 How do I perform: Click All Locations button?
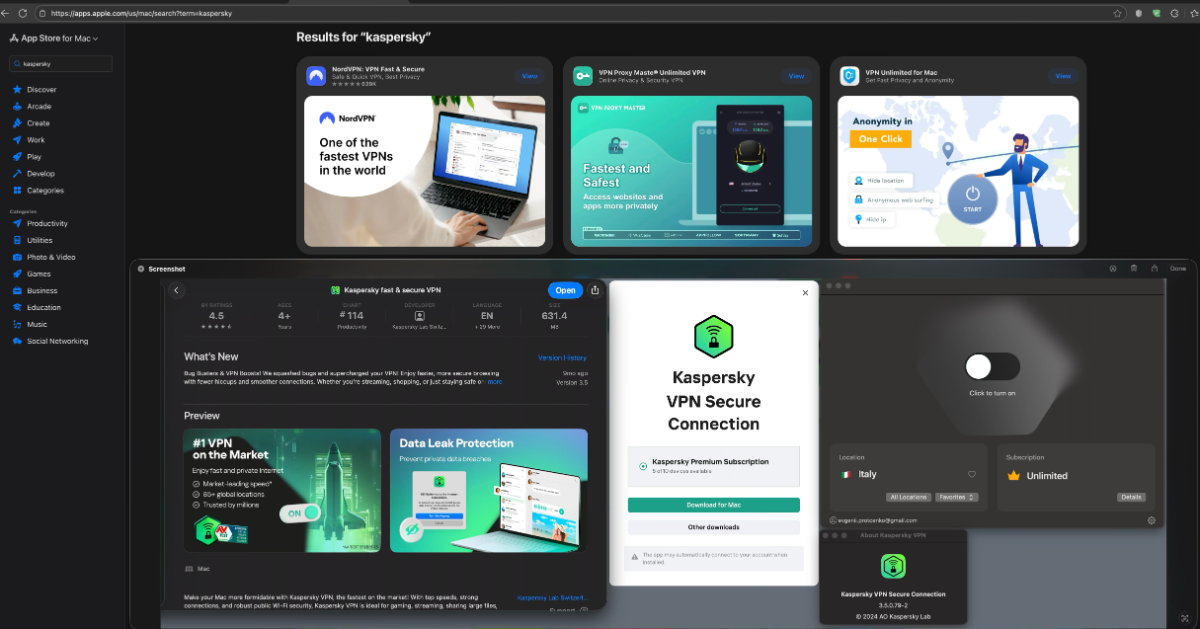pos(907,497)
